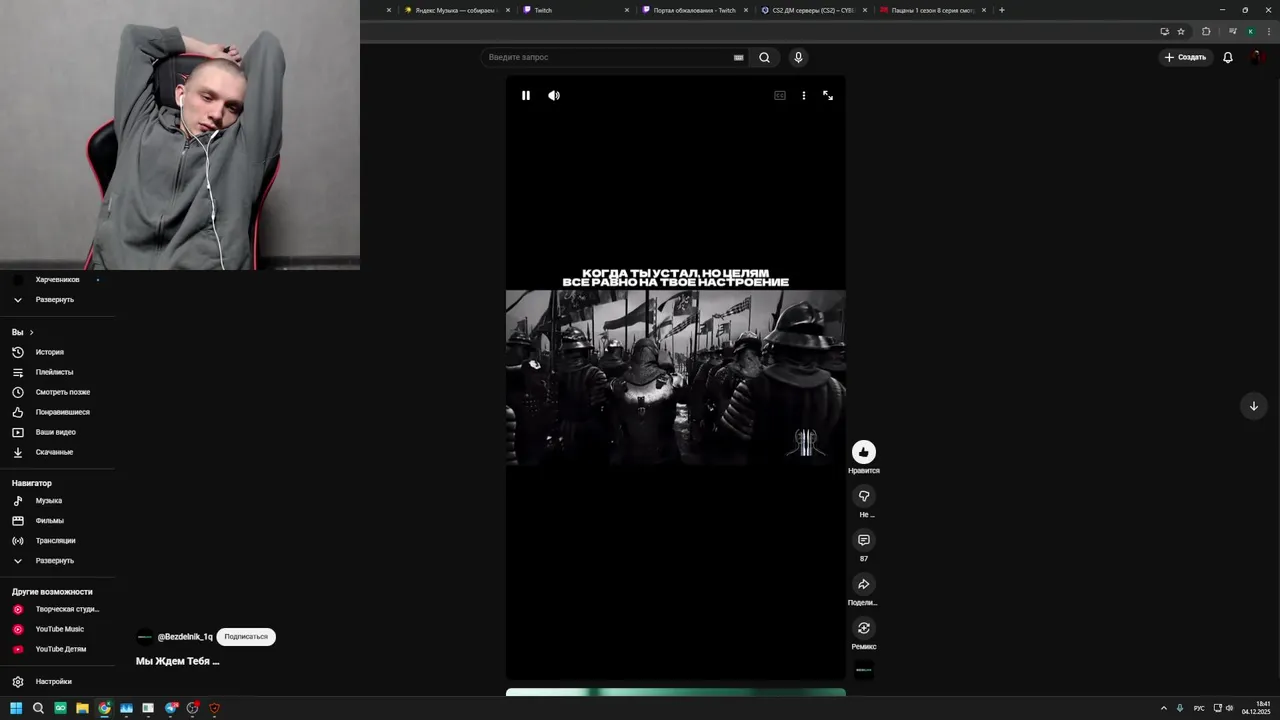Go to the next Short with down arrow
This screenshot has height=720, width=1280.
(x=1254, y=406)
